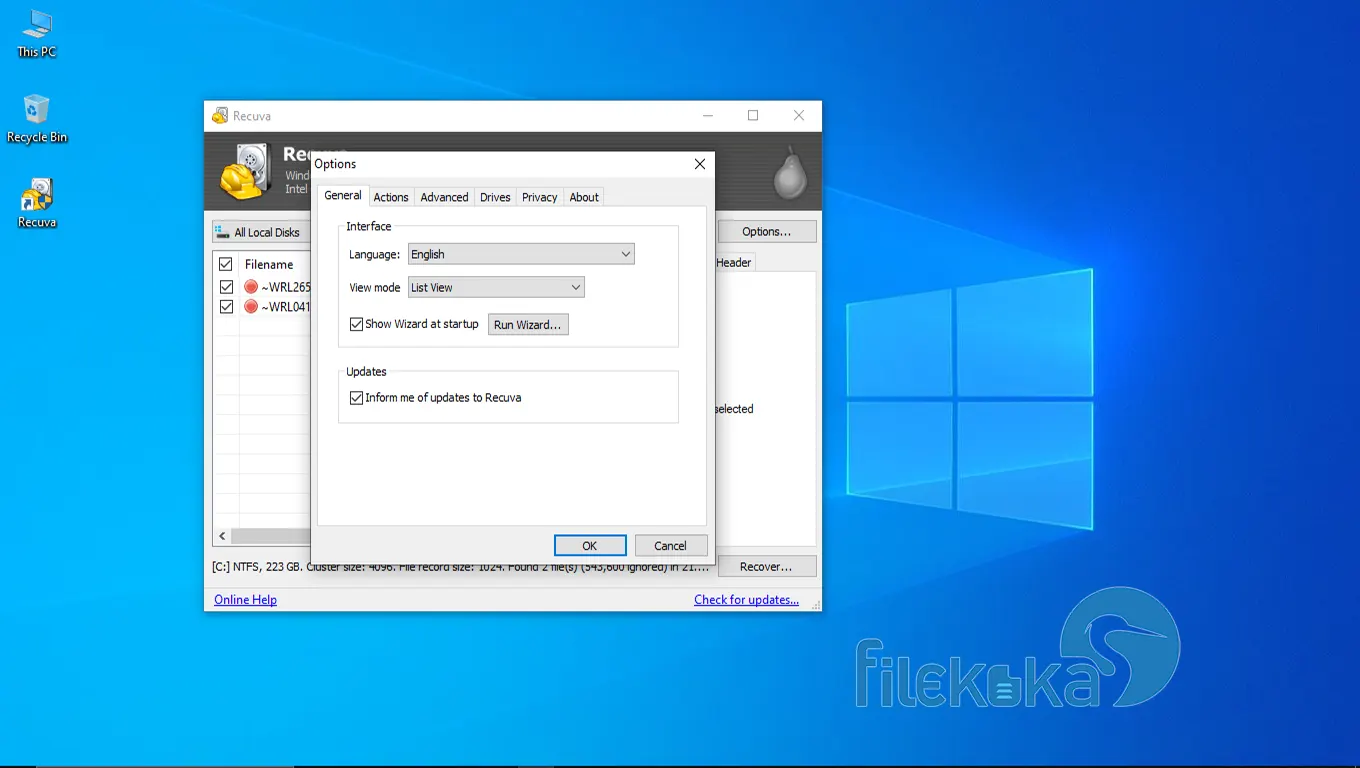The image size is (1360, 768).
Task: Open the View mode List View dropdown
Action: [x=496, y=287]
